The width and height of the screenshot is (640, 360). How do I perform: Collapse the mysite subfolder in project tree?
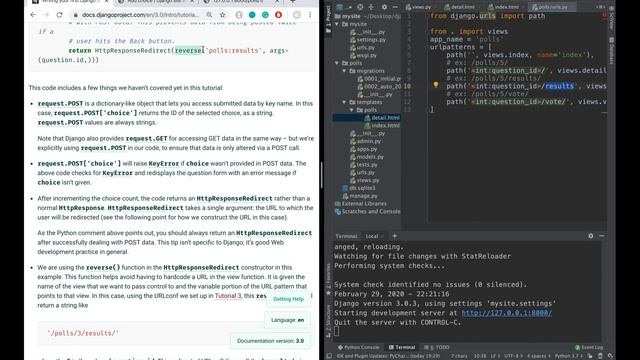pos(337,24)
